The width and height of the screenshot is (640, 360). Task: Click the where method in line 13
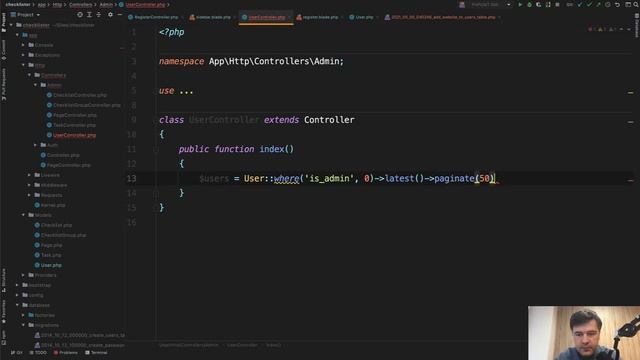point(287,178)
